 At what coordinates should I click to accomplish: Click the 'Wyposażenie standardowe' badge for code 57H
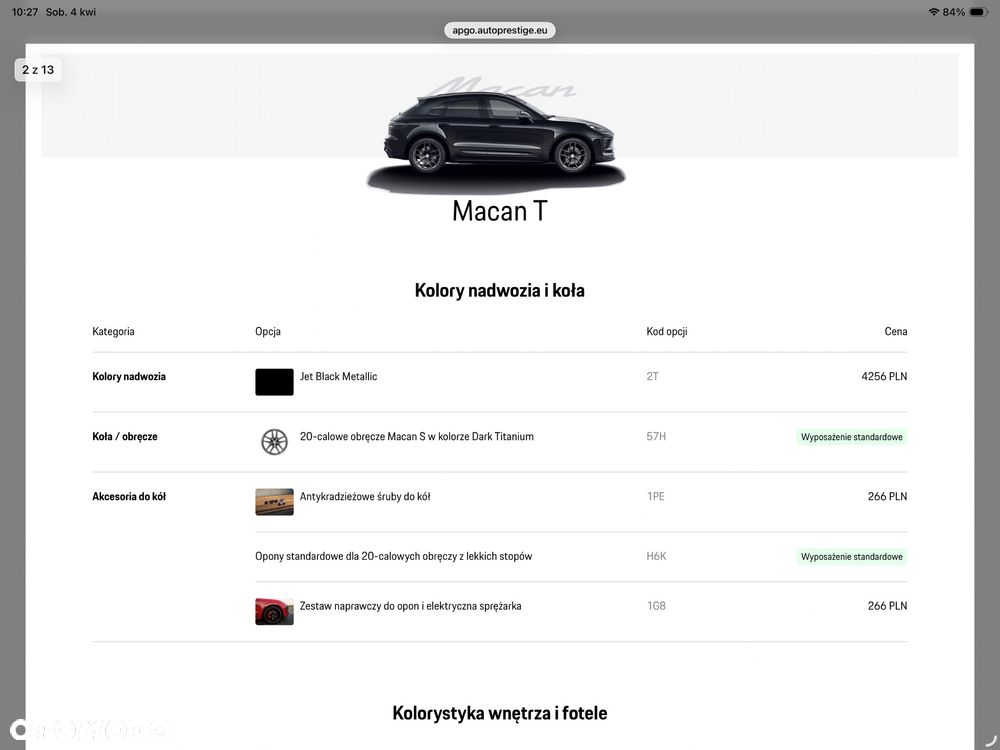pyautogui.click(x=851, y=437)
